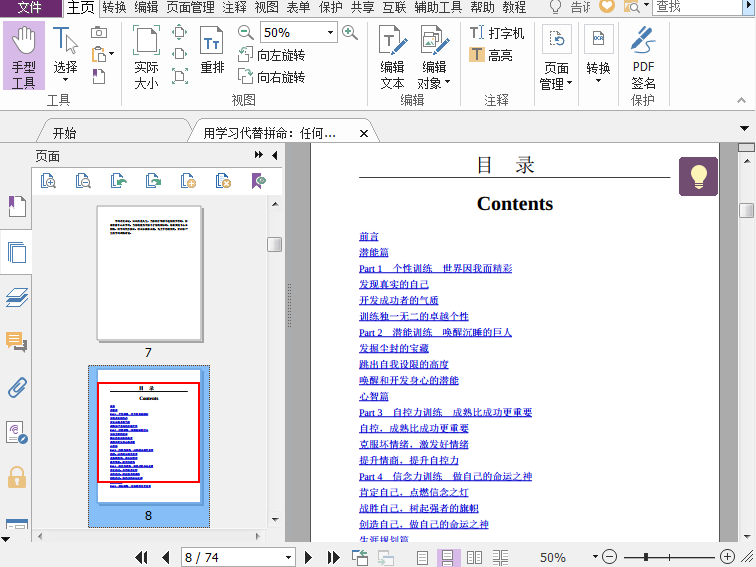Viewport: 756px width, 567px height.
Task: Open link 心智篇
Action: tap(374, 396)
